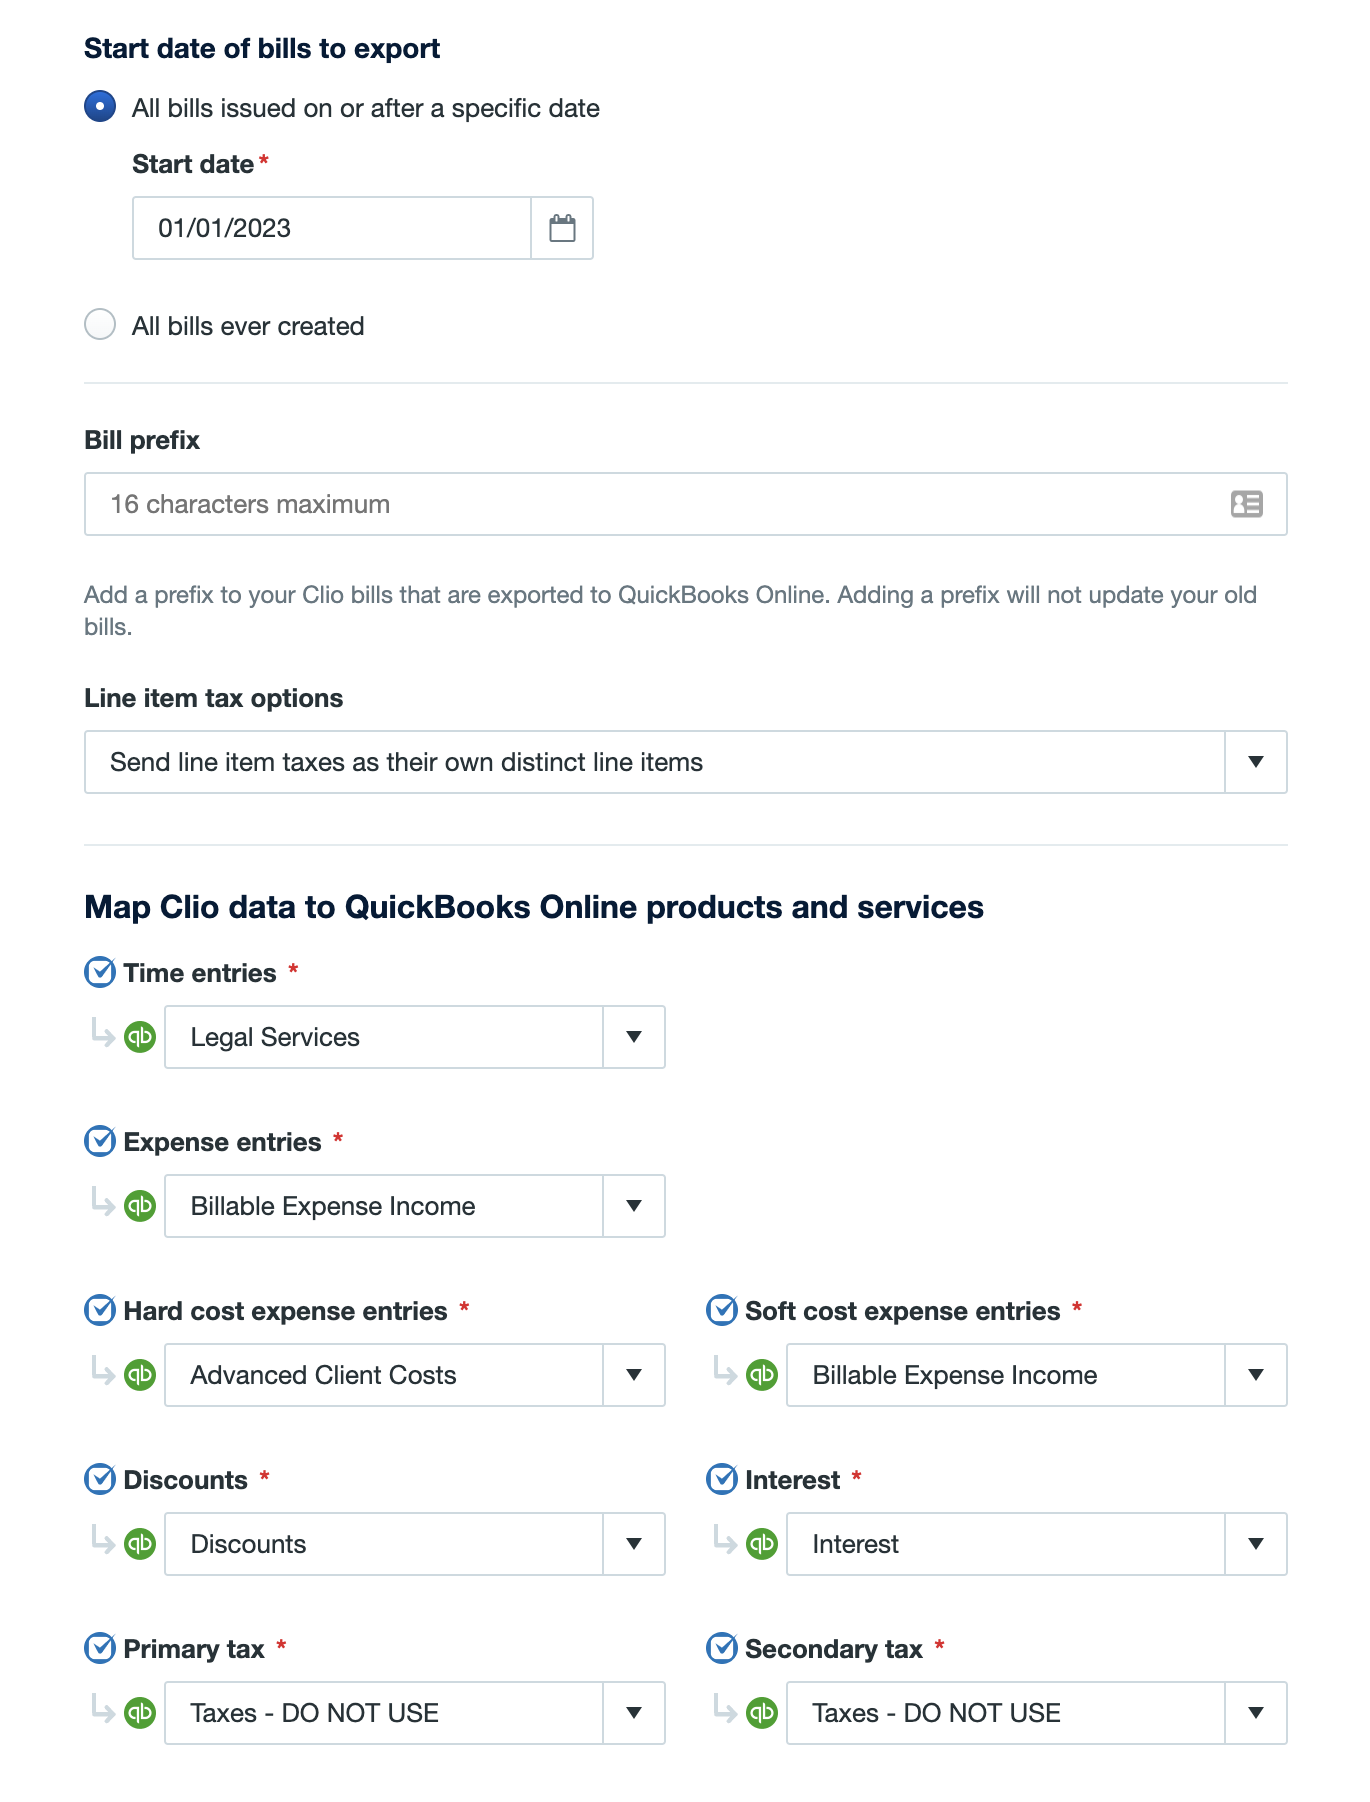1370x1802 pixels.
Task: Click the Soft cost expense entries checkmark icon
Action: (x=722, y=1310)
